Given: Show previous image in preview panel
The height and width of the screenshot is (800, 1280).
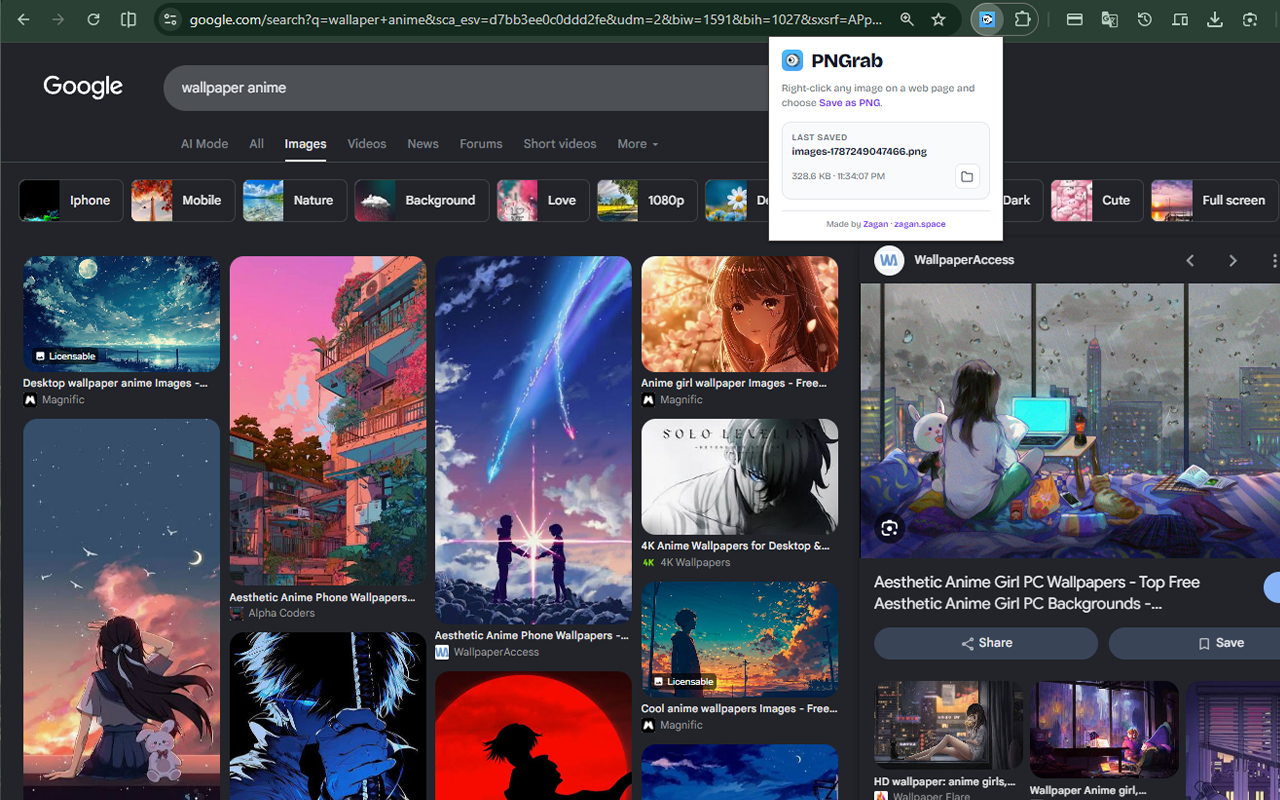Looking at the screenshot, I should click(x=1190, y=260).
